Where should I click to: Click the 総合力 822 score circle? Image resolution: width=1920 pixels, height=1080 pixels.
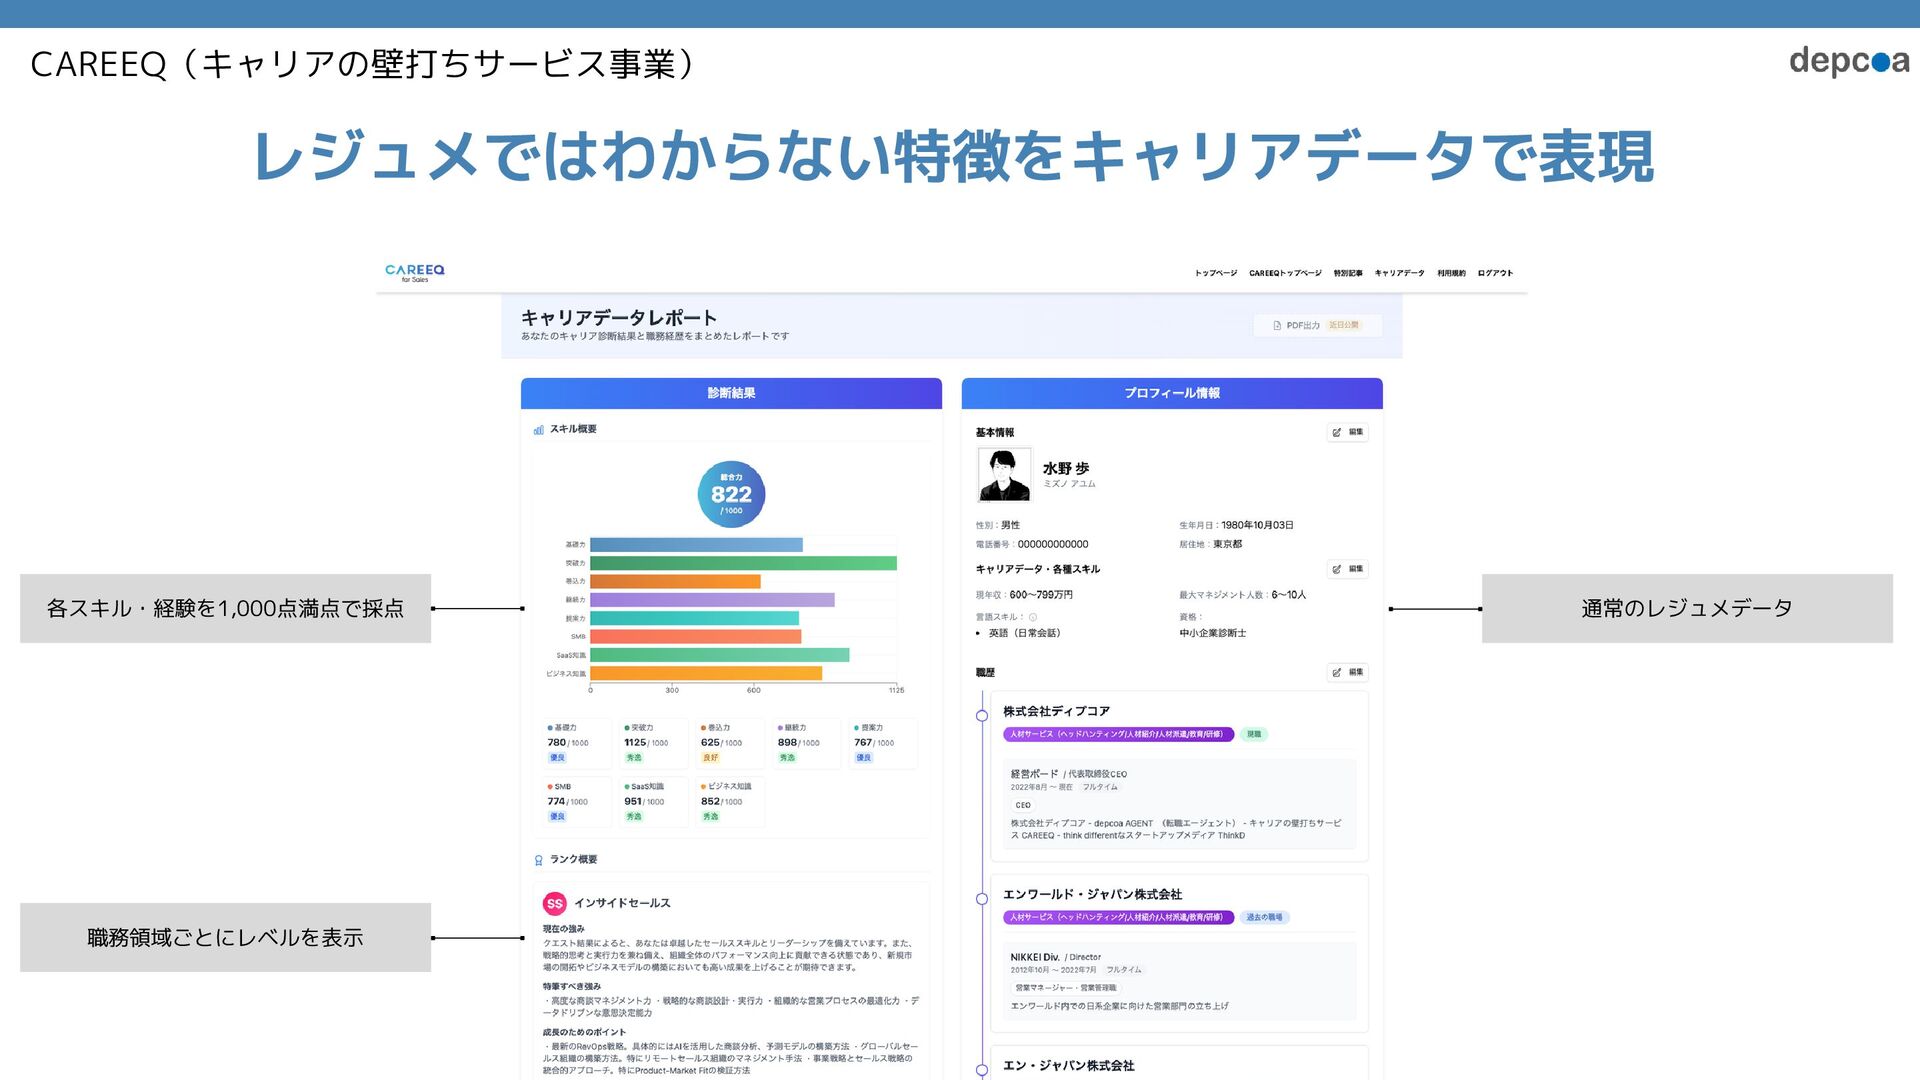point(731,494)
